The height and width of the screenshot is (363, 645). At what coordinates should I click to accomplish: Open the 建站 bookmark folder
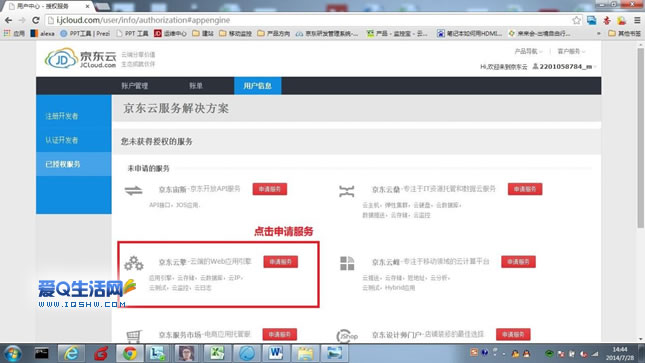[203, 33]
